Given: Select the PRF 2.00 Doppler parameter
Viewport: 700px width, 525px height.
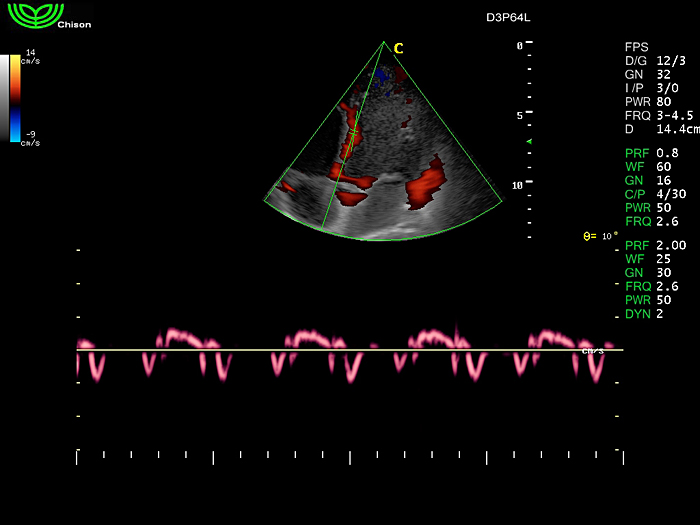Looking at the screenshot, I should pyautogui.click(x=655, y=245).
